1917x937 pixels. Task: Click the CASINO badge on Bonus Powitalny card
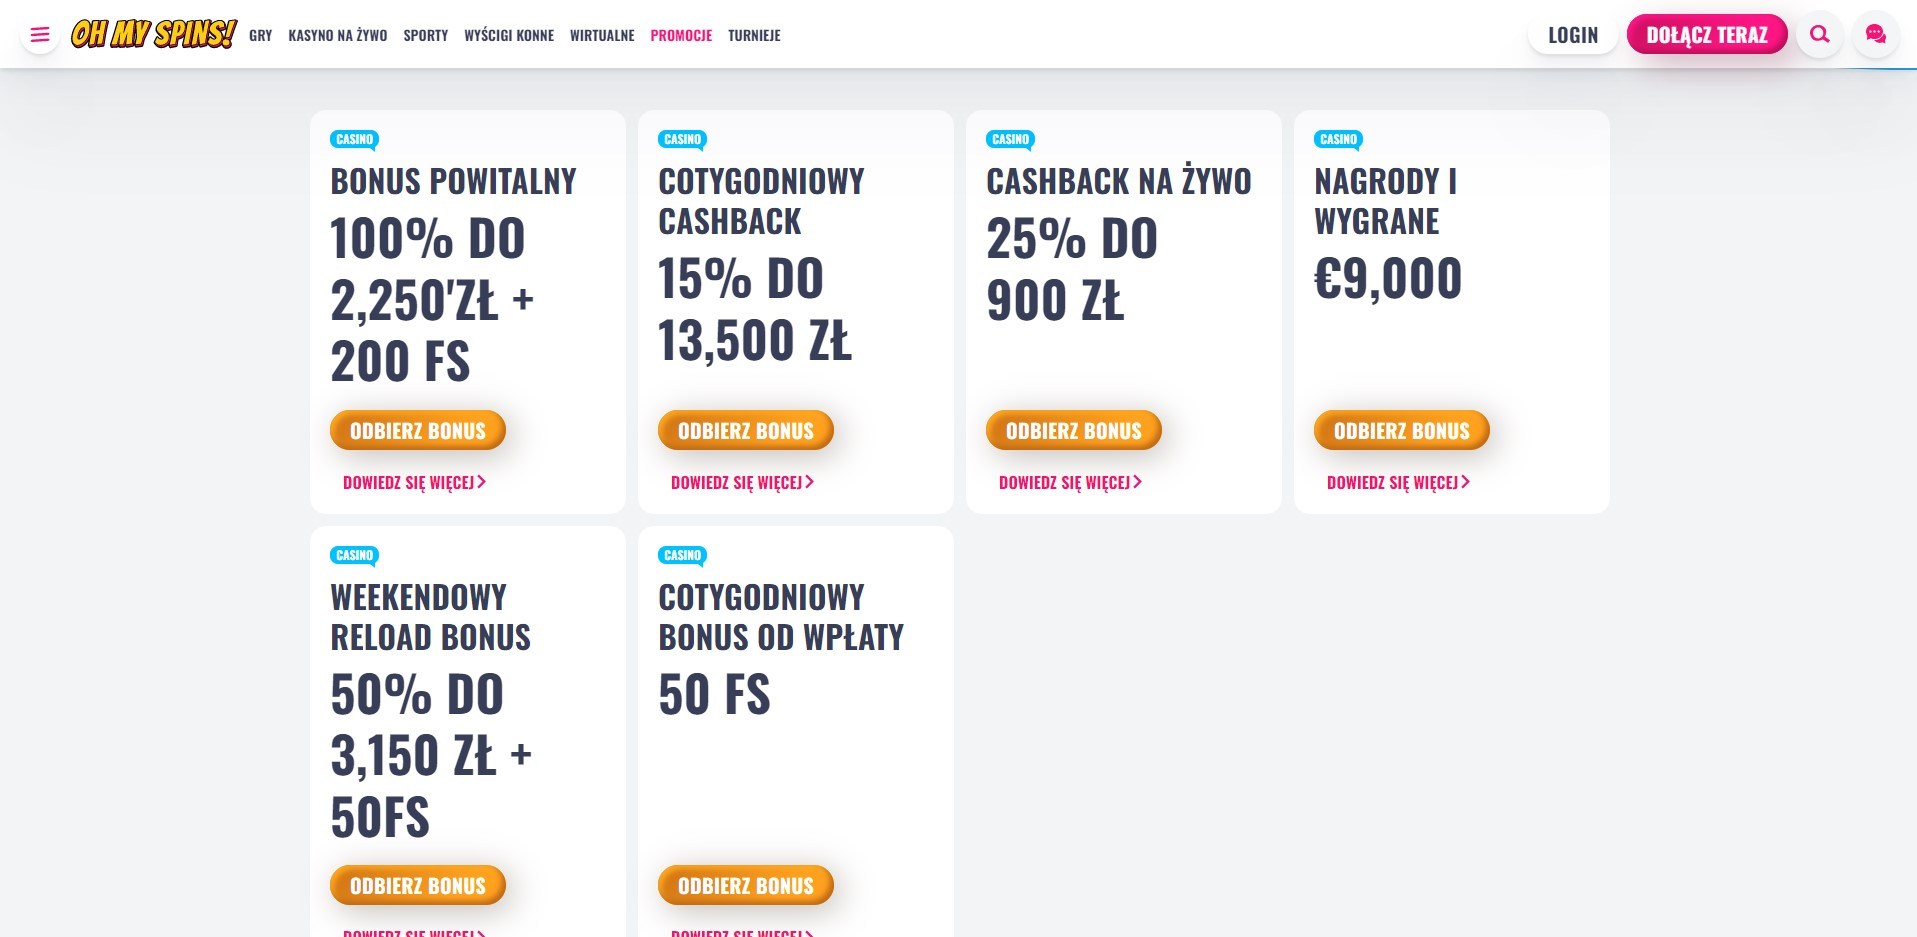tap(355, 140)
